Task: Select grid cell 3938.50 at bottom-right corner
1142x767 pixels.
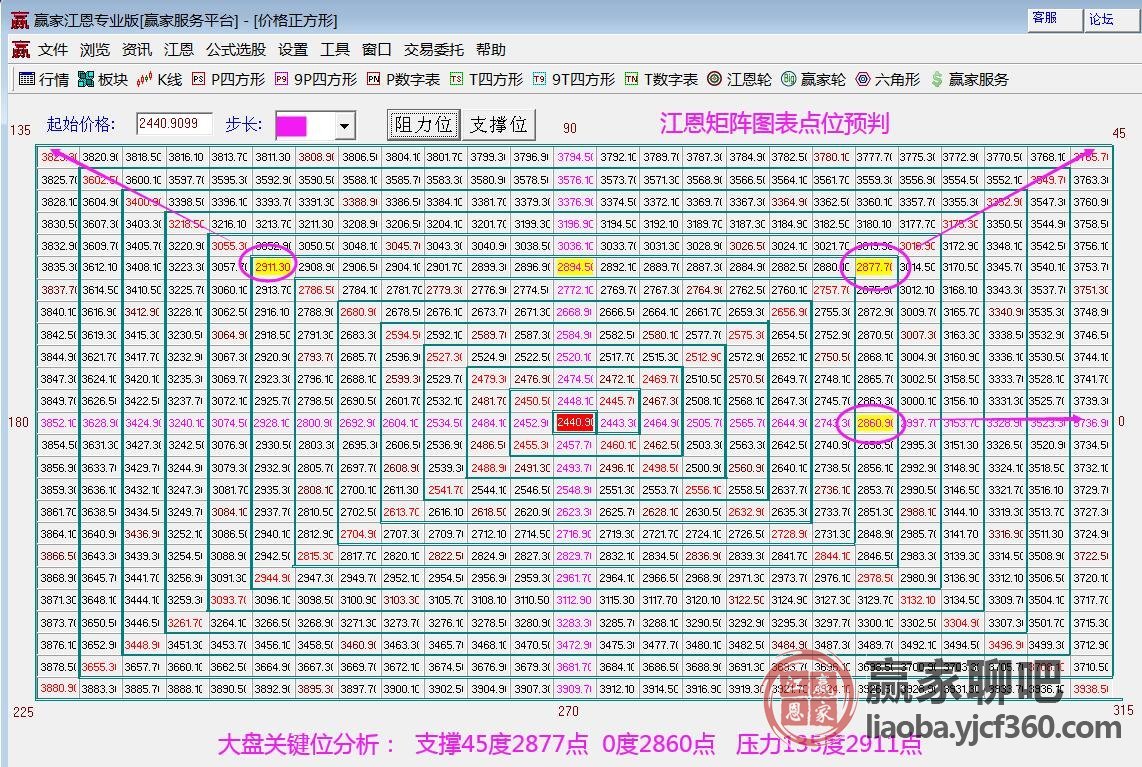Action: click(1090, 688)
